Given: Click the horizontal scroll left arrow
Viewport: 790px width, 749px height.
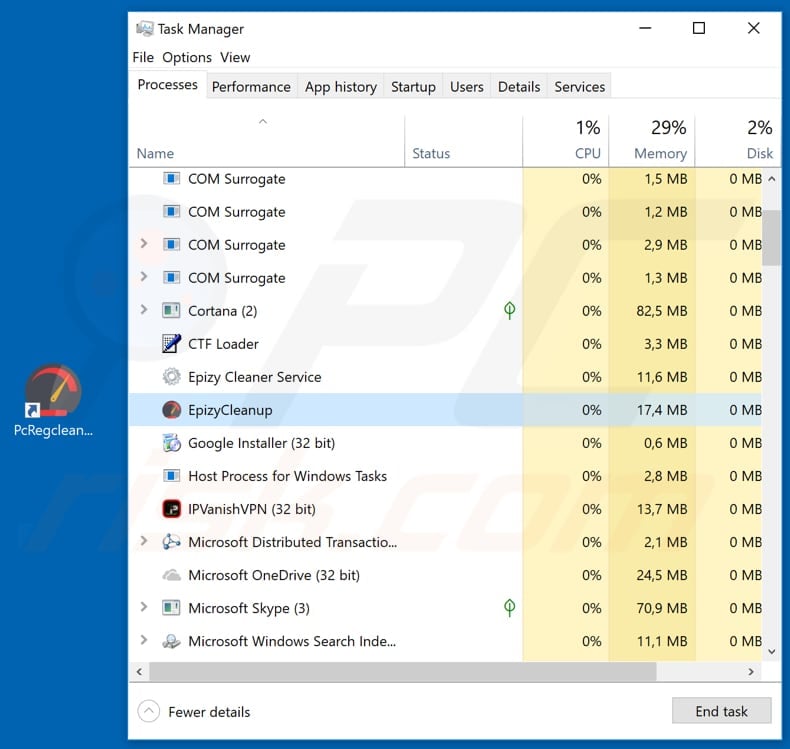Looking at the screenshot, I should click(x=140, y=671).
